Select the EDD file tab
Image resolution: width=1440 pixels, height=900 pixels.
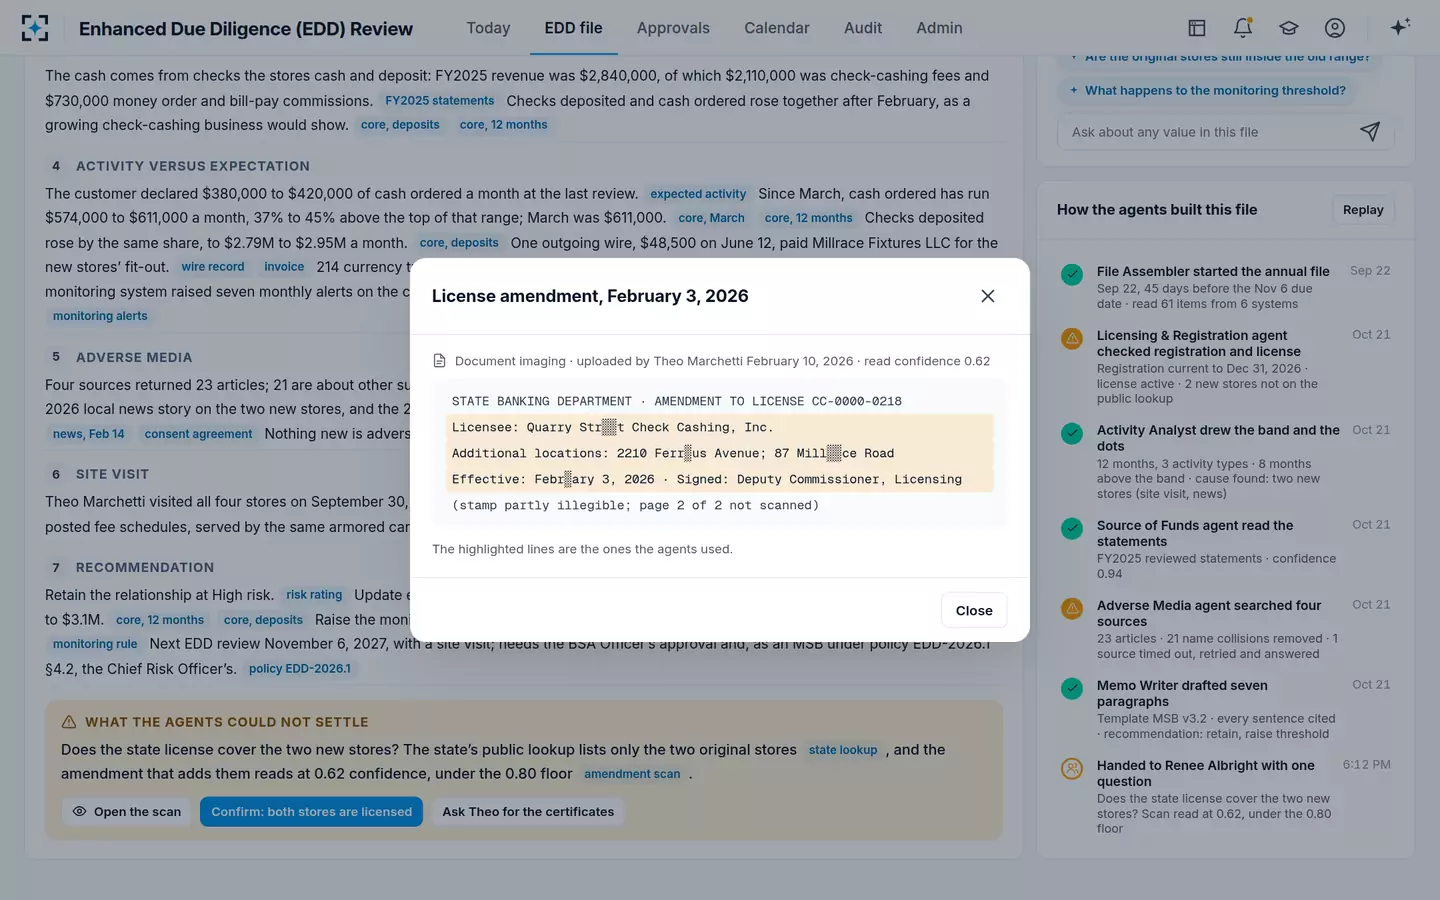pyautogui.click(x=573, y=28)
